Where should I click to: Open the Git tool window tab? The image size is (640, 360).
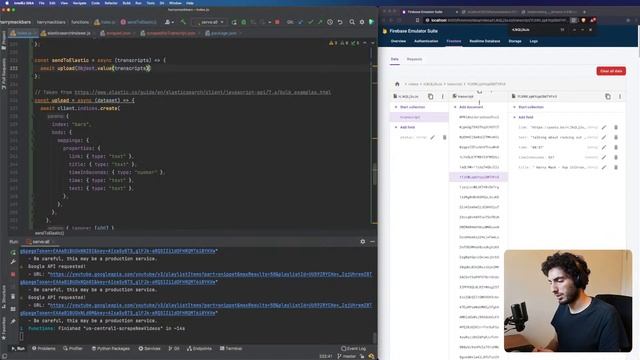coord(174,349)
